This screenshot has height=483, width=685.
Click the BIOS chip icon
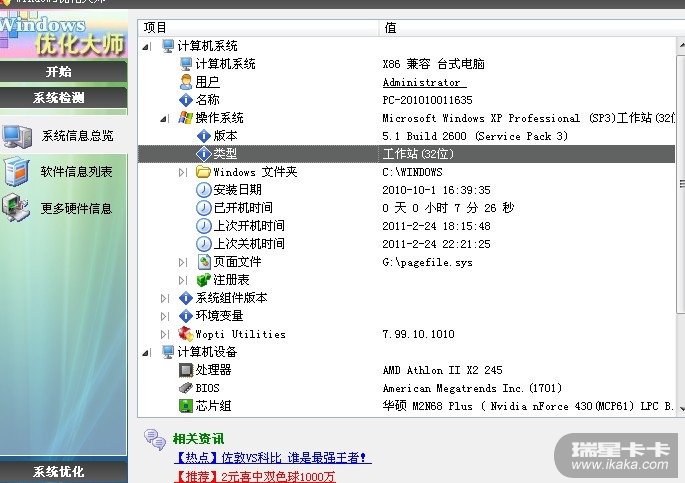(186, 388)
